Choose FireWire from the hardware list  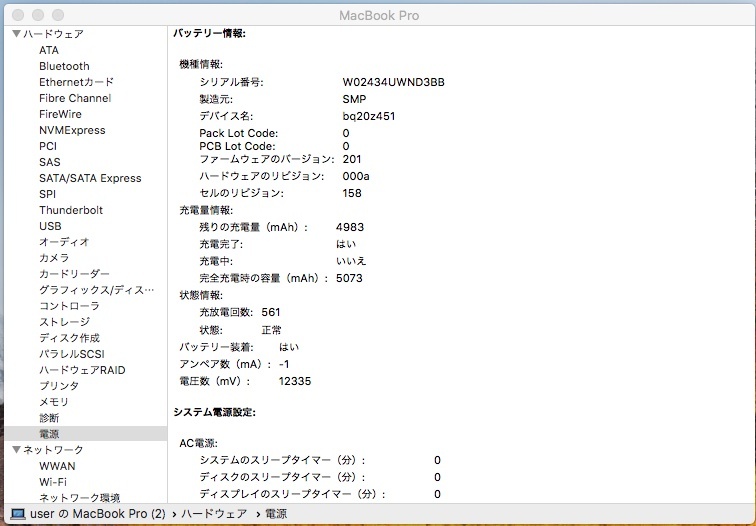60,114
